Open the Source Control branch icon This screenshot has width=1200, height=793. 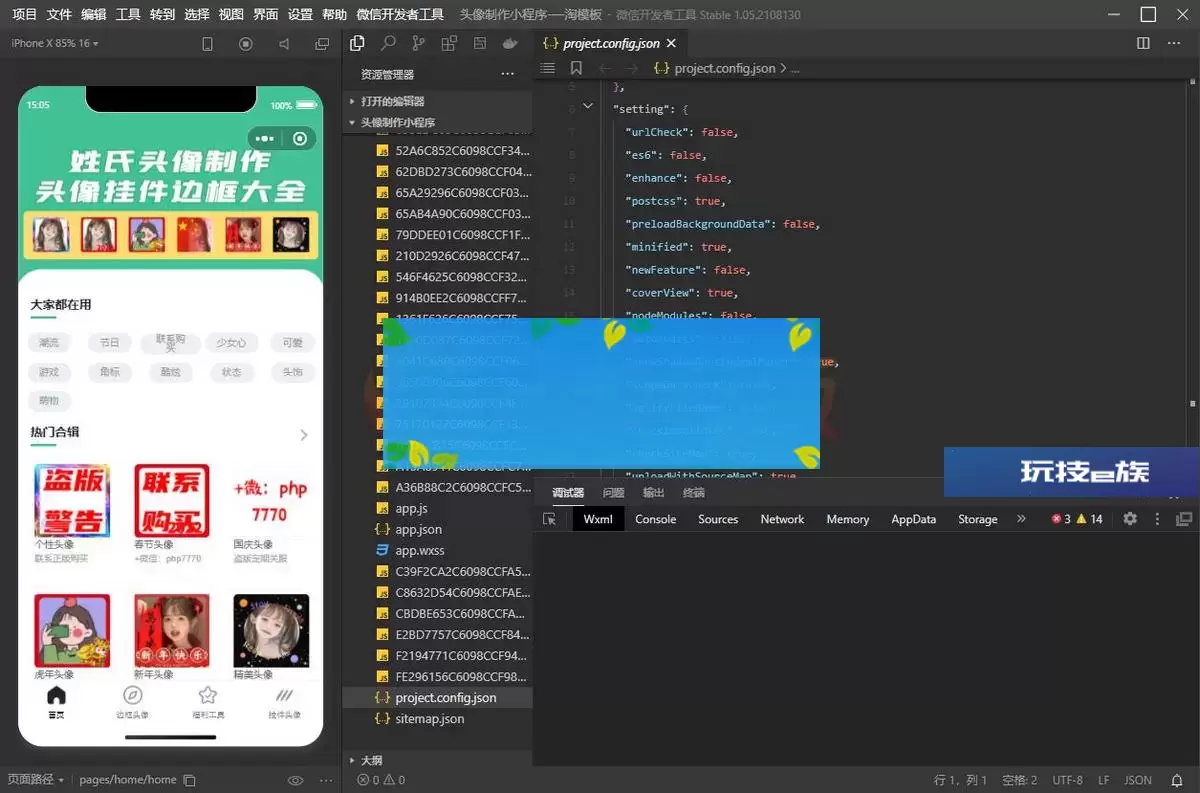(418, 43)
